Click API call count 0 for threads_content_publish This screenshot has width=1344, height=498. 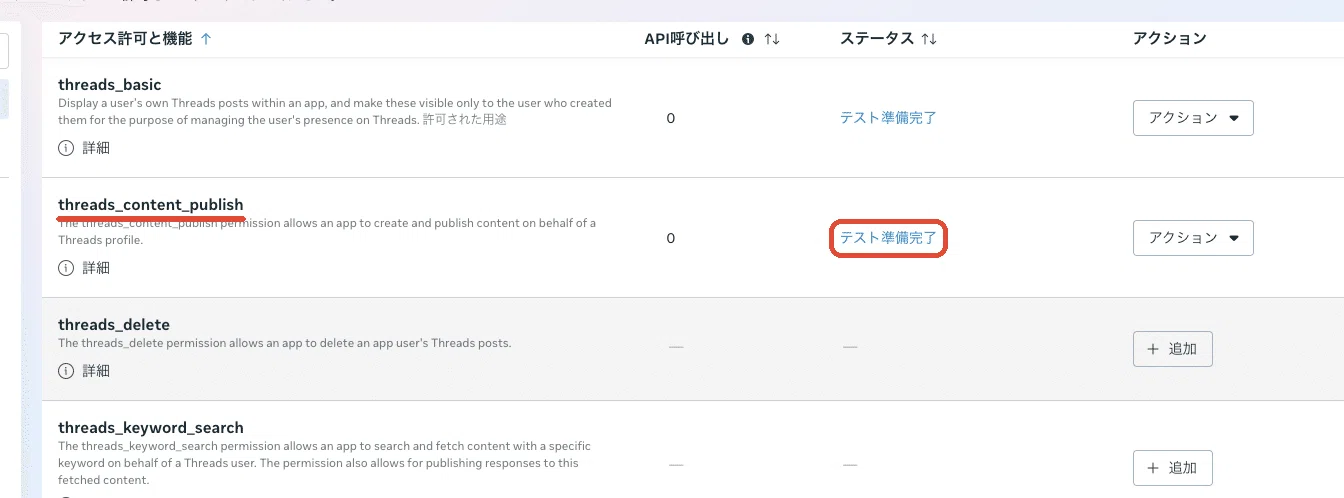click(x=671, y=238)
